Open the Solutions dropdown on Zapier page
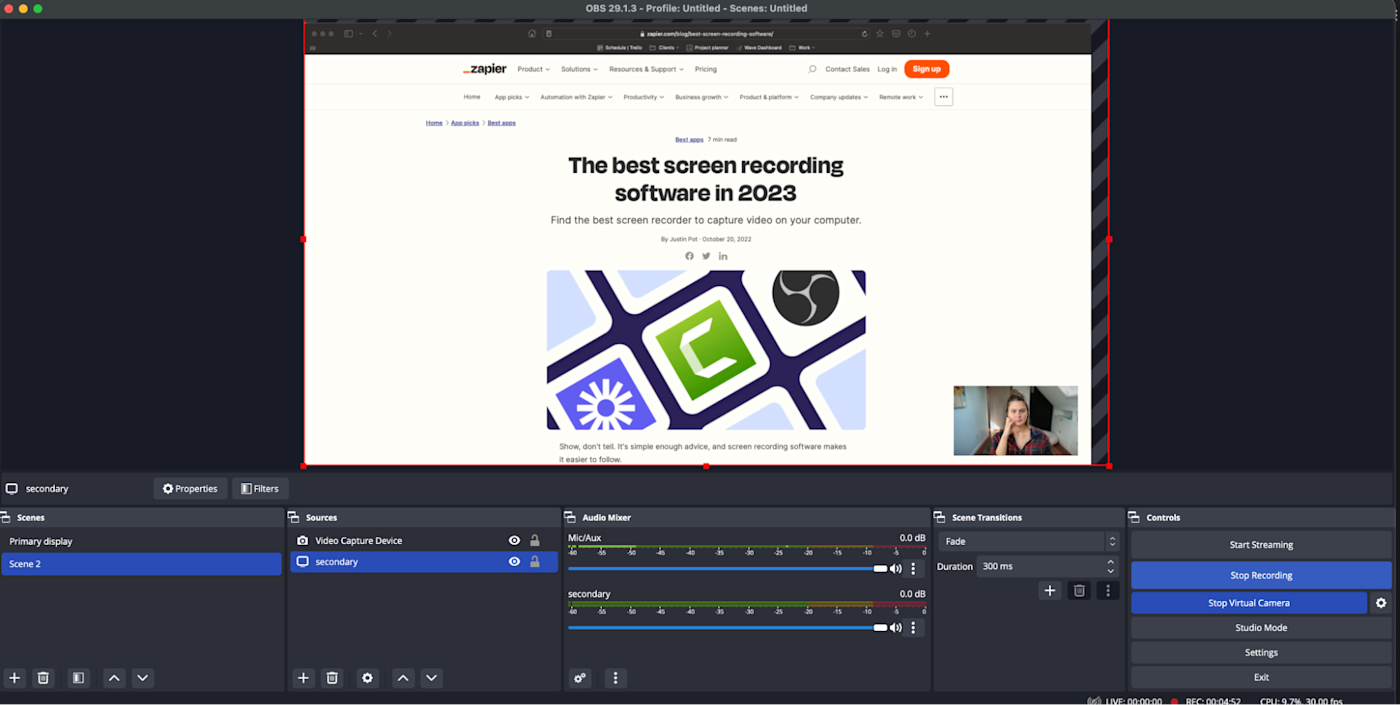This screenshot has height=705, width=1400. pos(579,69)
